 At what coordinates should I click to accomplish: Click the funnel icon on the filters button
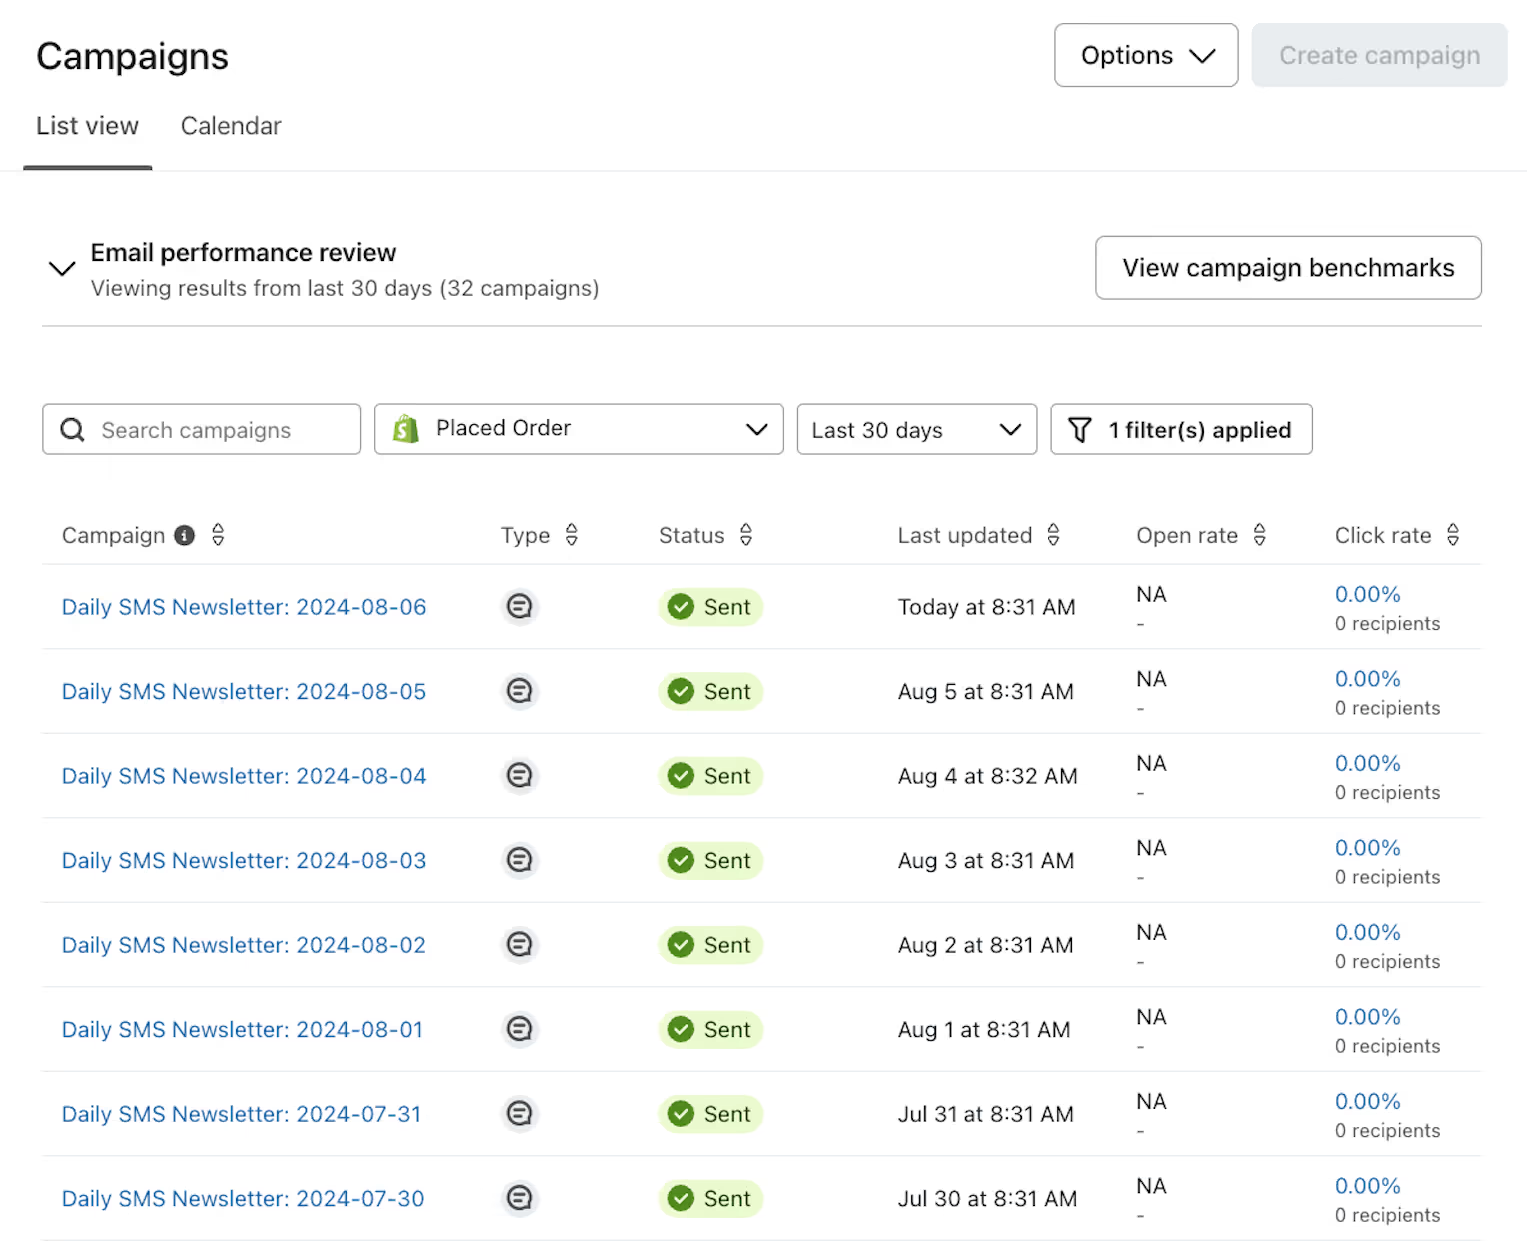click(x=1081, y=429)
